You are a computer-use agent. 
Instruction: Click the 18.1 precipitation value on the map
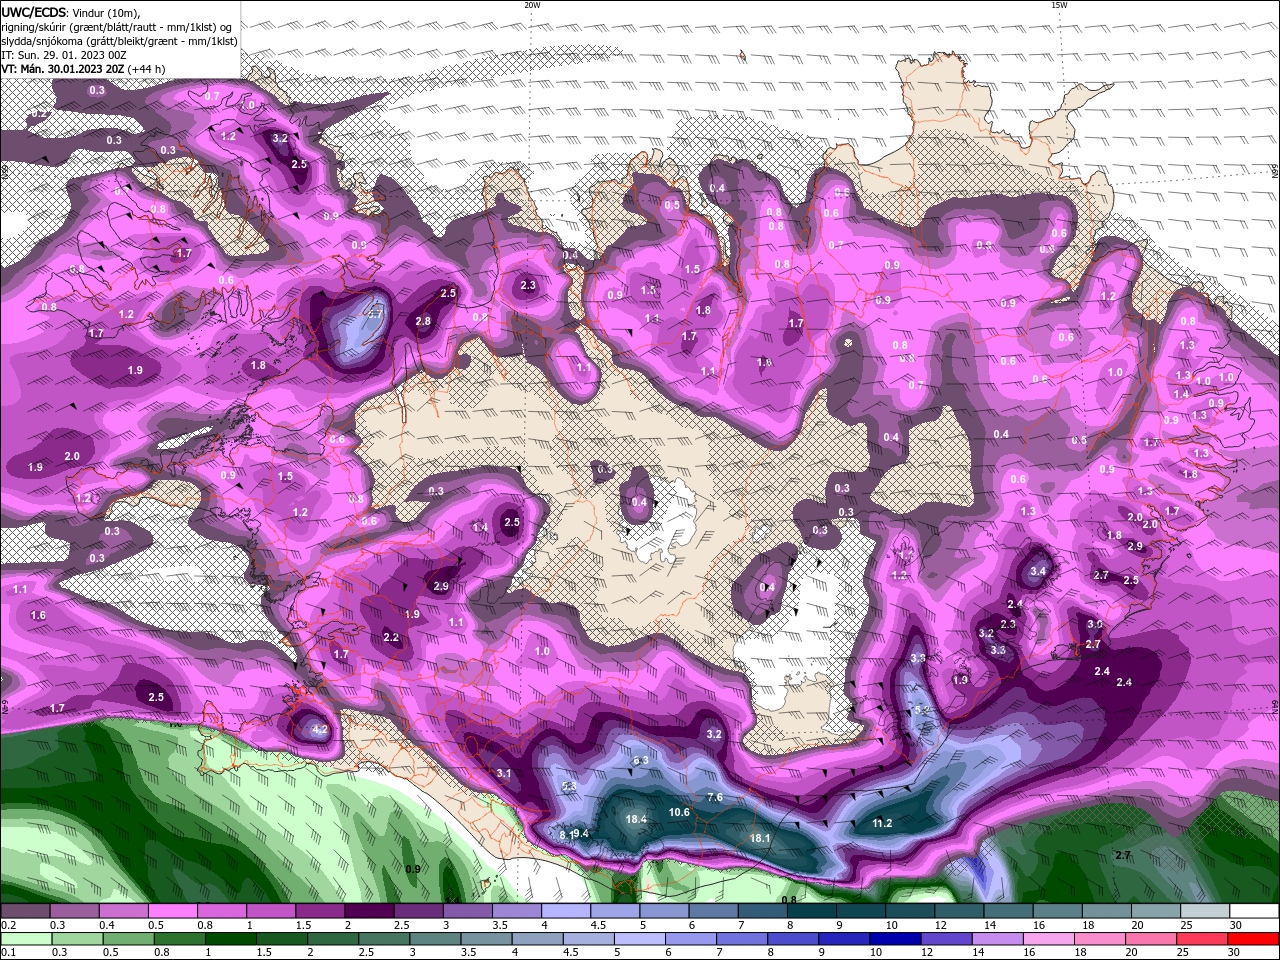tap(760, 838)
